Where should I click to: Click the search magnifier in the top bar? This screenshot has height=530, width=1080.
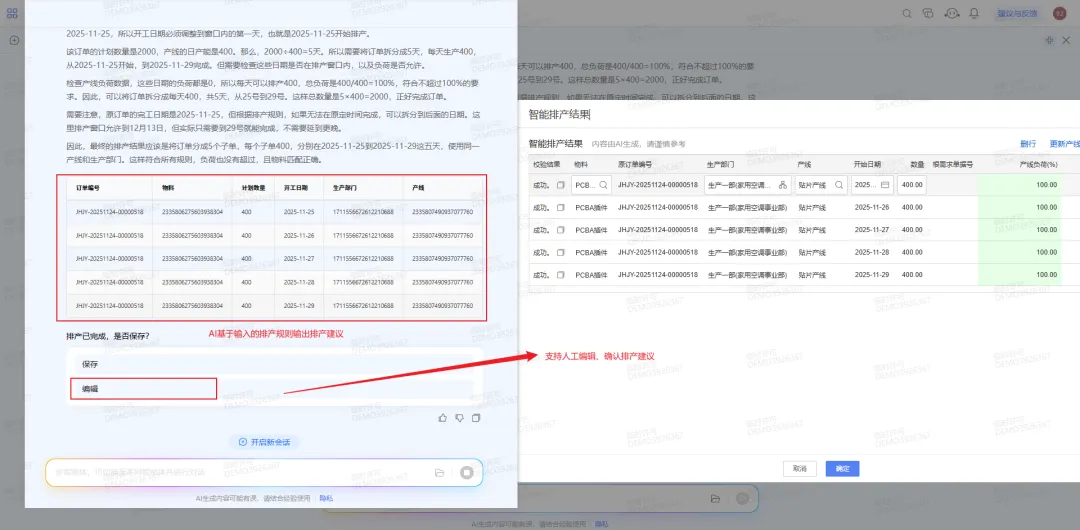[906, 13]
